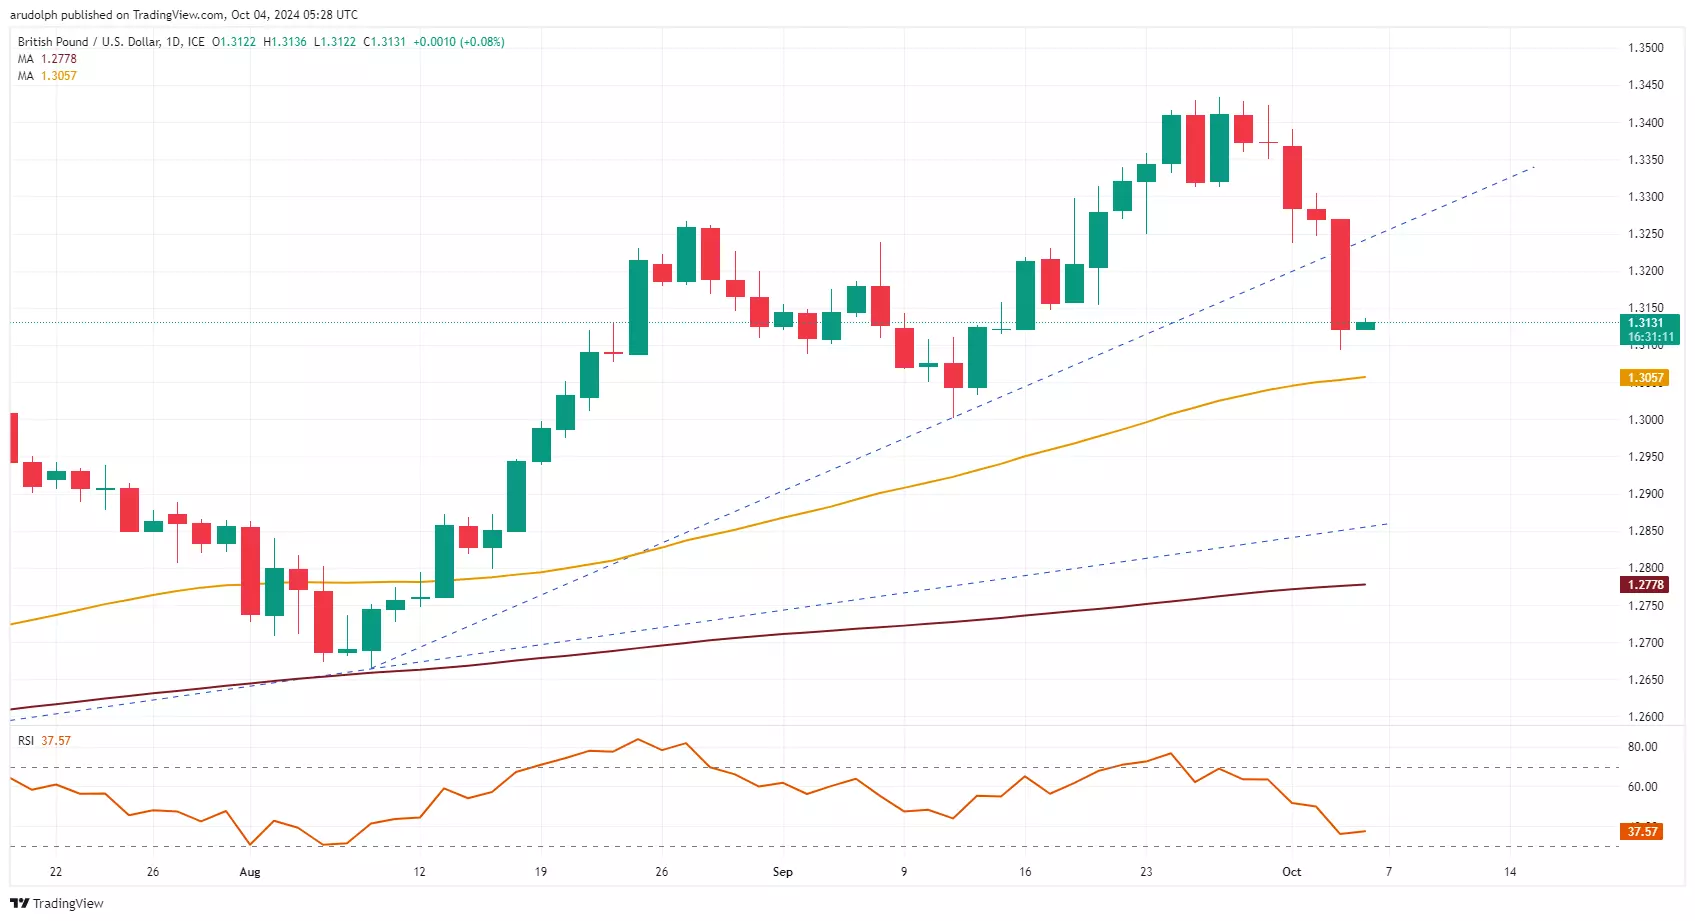Click the Aug label on time axis
Image resolution: width=1695 pixels, height=921 pixels.
(250, 872)
